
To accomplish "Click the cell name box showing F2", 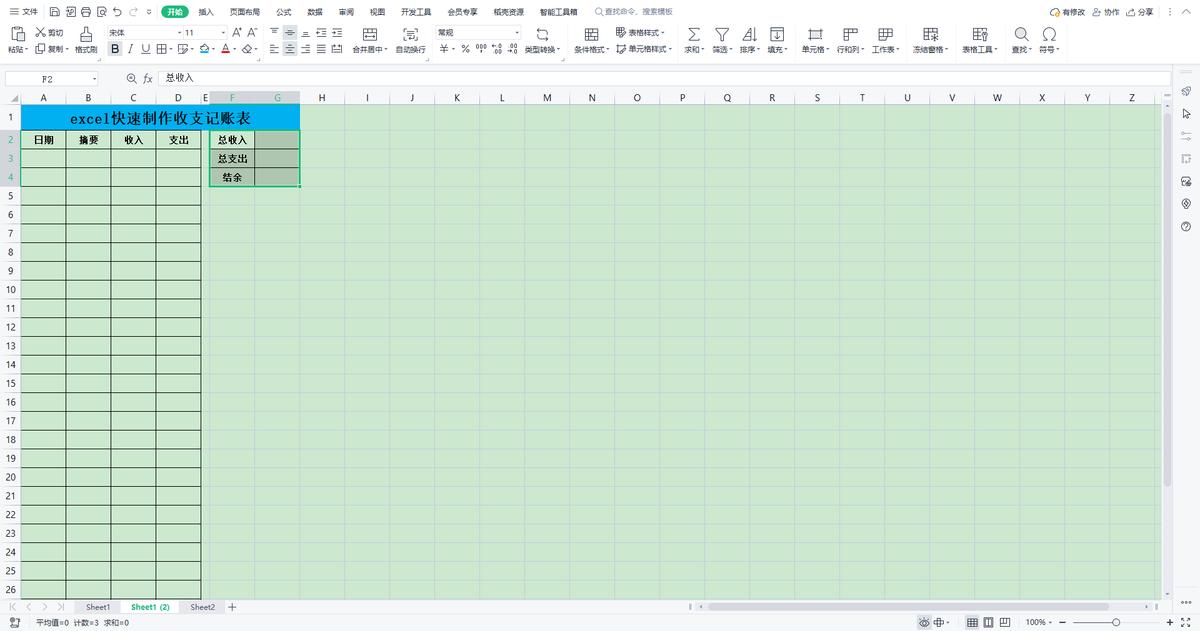I will click(52, 78).
